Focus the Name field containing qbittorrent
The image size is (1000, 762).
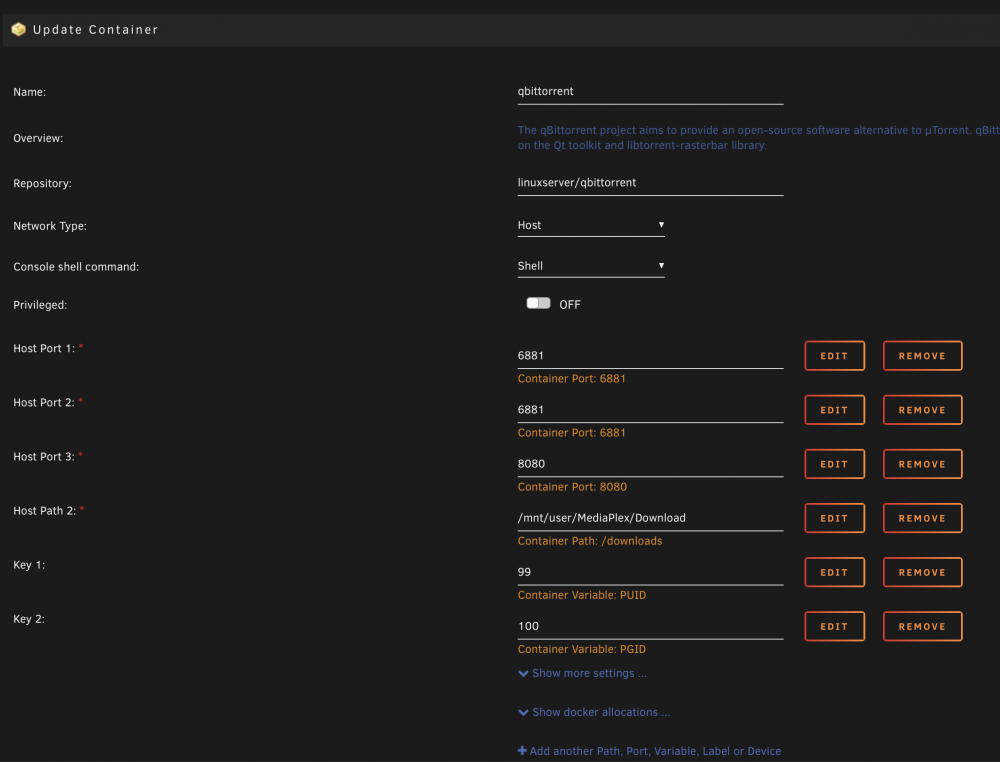(x=650, y=92)
